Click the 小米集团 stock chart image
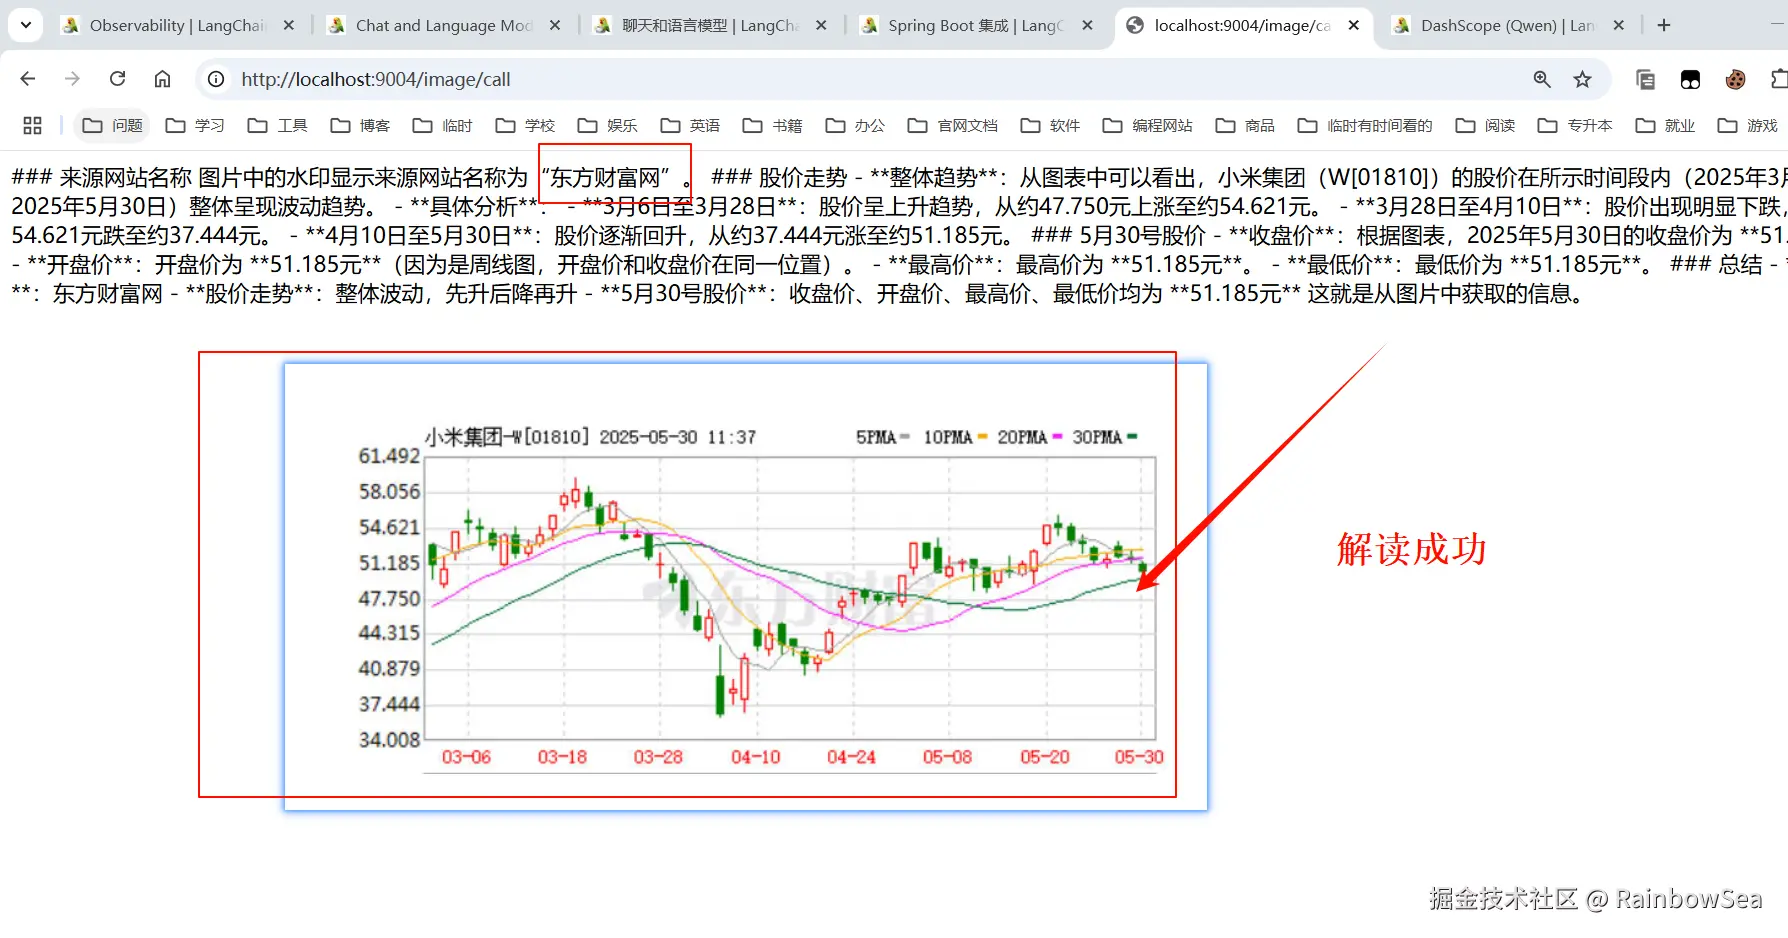 tap(746, 587)
